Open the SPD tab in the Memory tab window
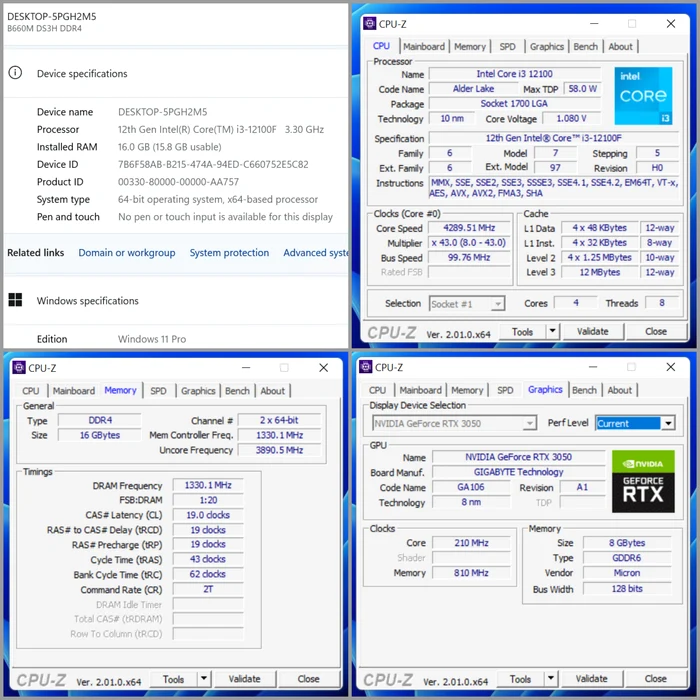 click(x=158, y=391)
